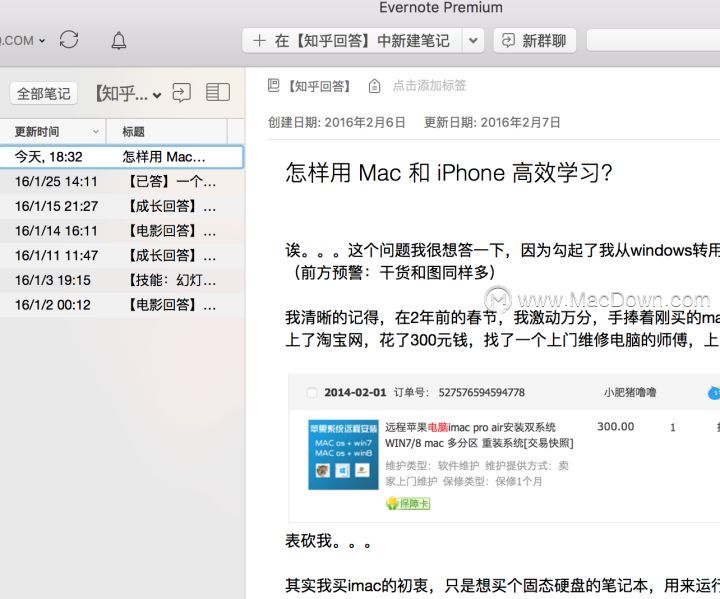Select note 怎样用 Mac… from today 18:32

tap(122, 157)
